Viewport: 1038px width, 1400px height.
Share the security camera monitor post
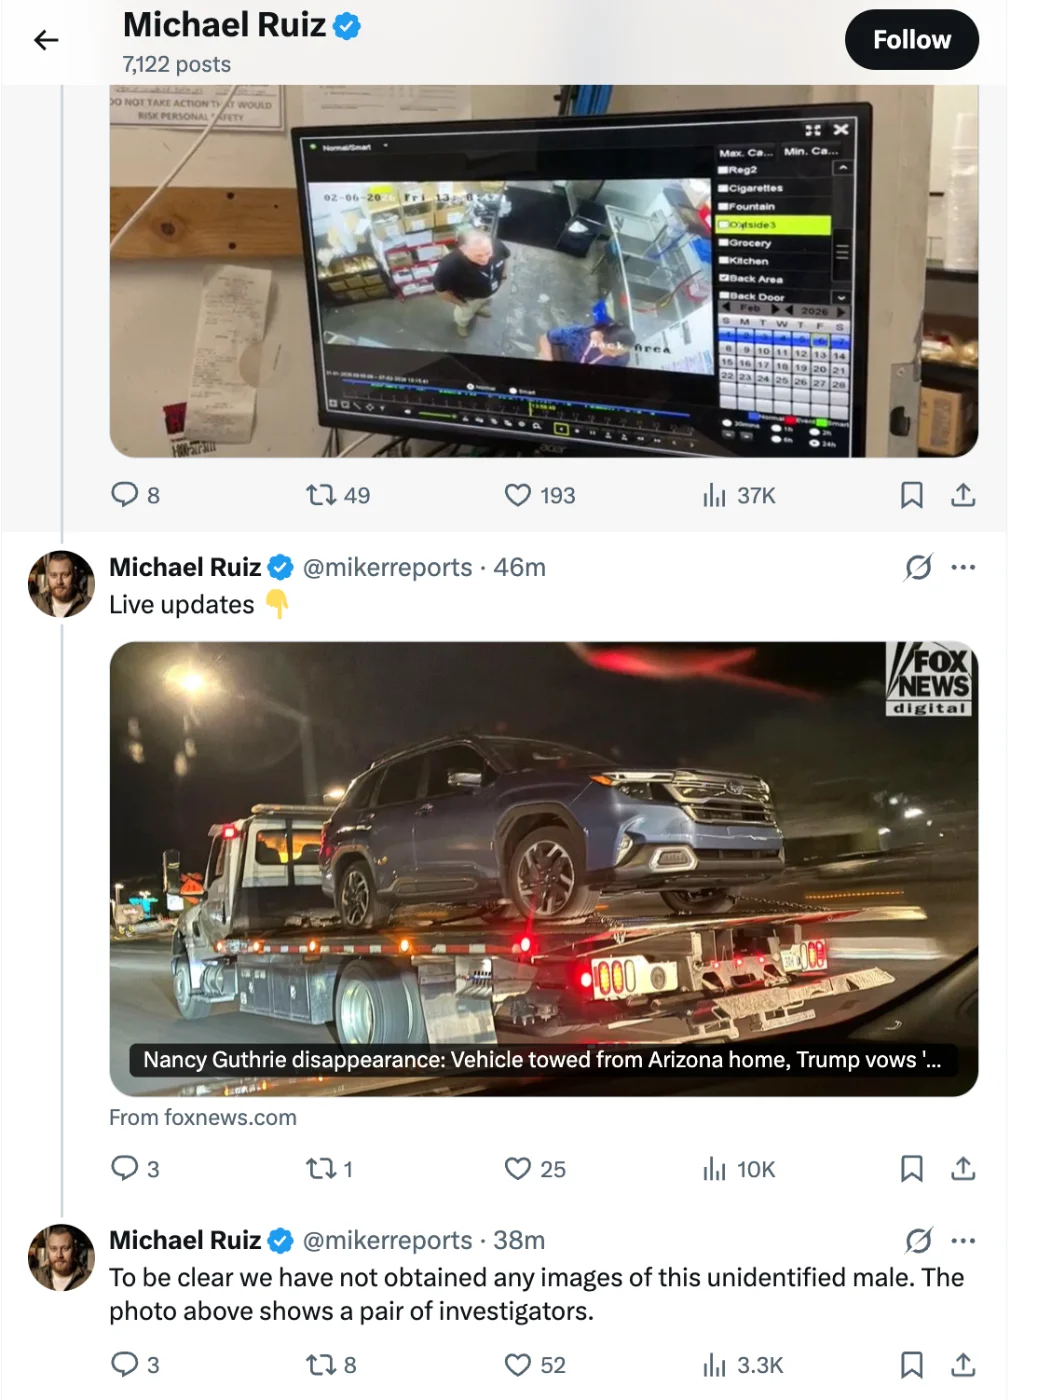pyautogui.click(x=963, y=495)
